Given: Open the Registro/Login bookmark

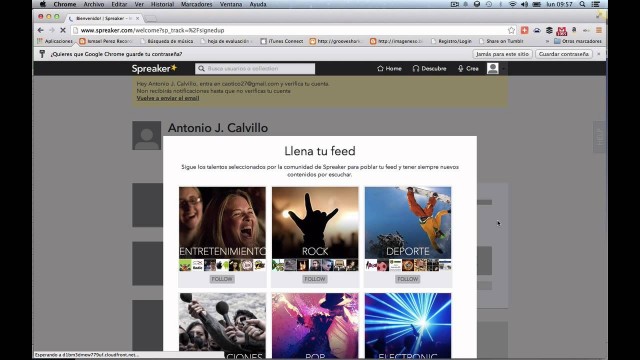Looking at the screenshot, I should point(451,41).
